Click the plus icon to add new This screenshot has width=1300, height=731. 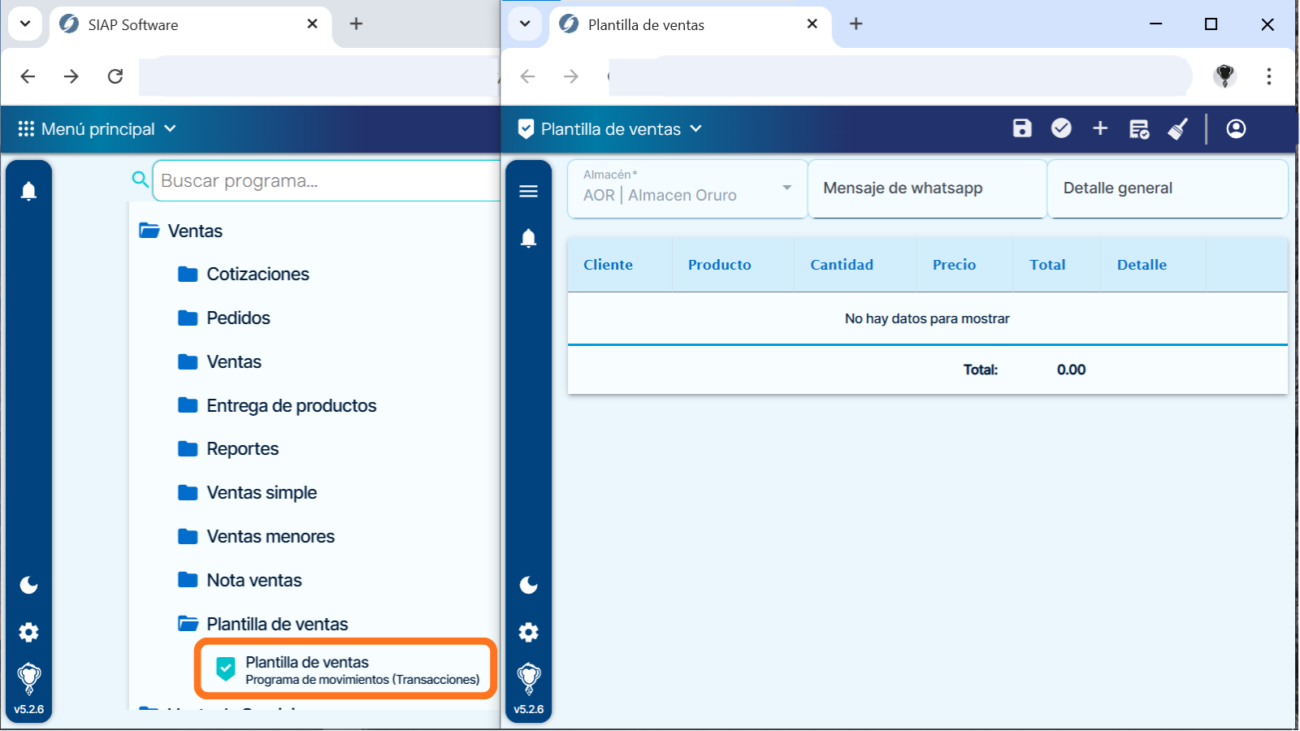[x=1100, y=128]
